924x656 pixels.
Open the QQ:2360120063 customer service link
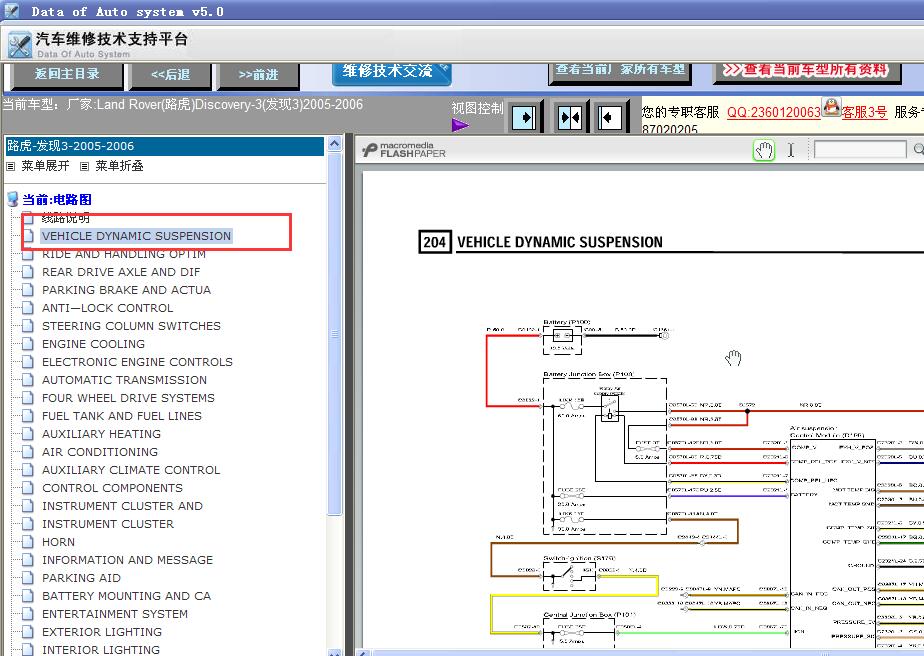coord(774,112)
